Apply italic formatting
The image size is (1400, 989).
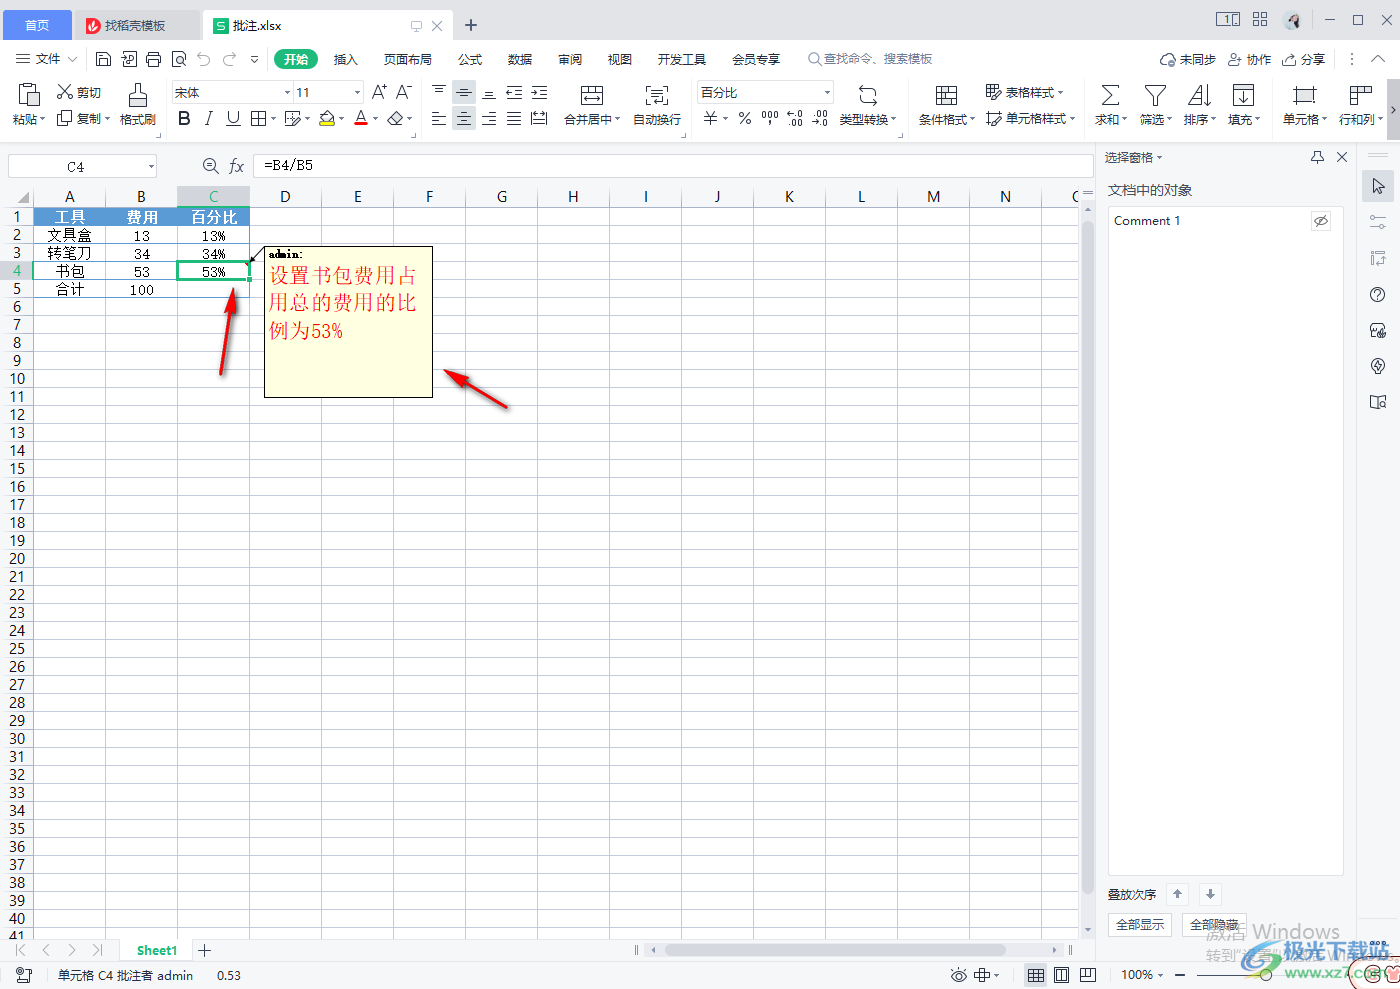208,118
